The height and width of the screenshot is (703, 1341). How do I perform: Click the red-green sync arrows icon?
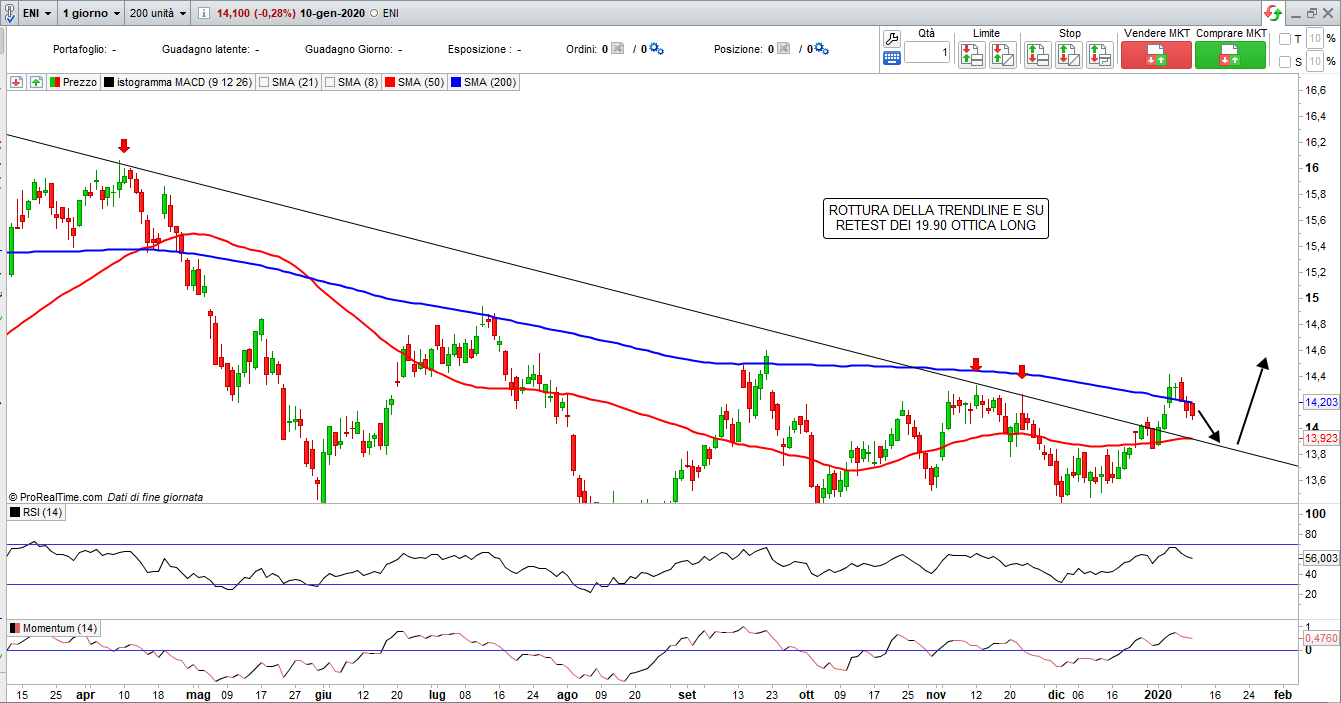pos(1271,13)
